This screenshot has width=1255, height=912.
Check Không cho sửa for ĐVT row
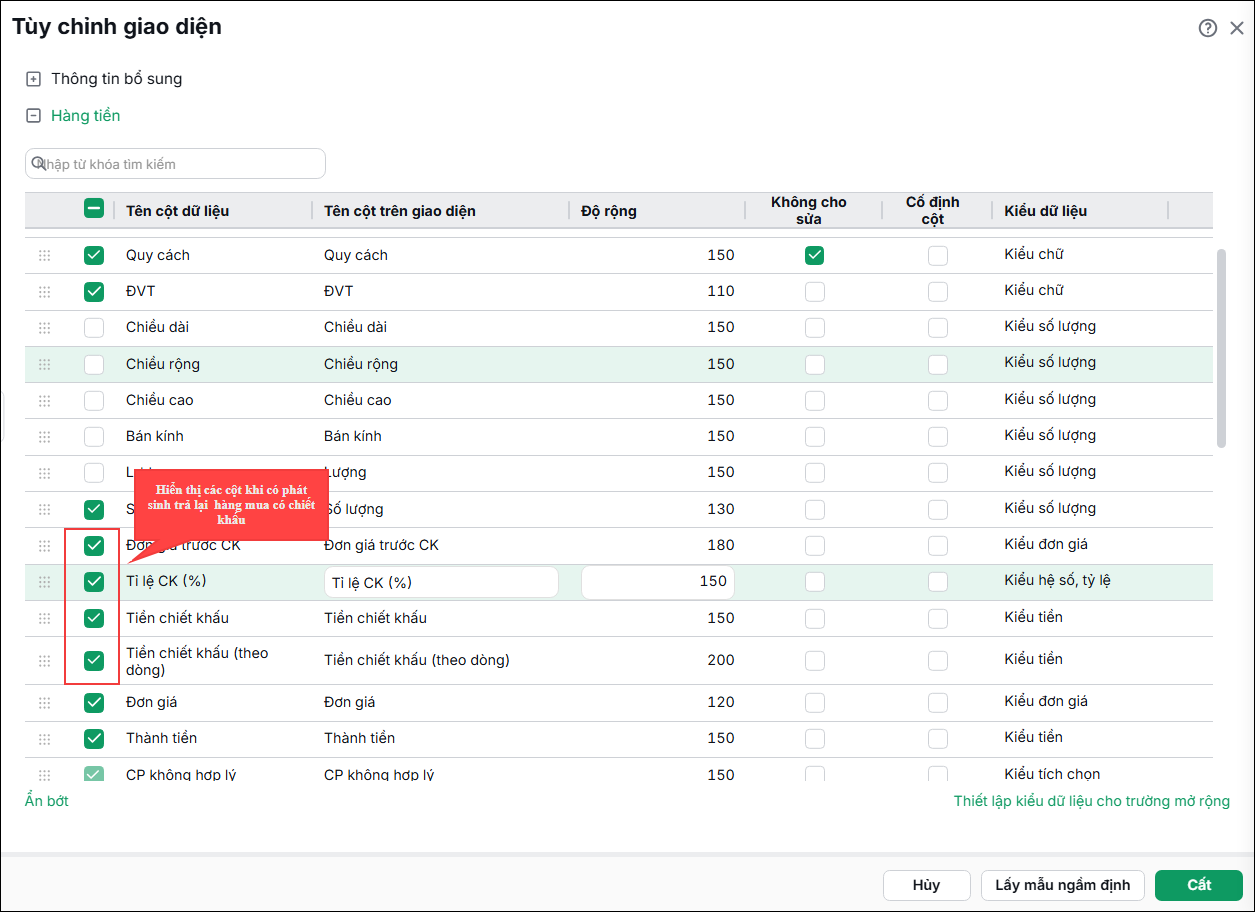(x=815, y=291)
